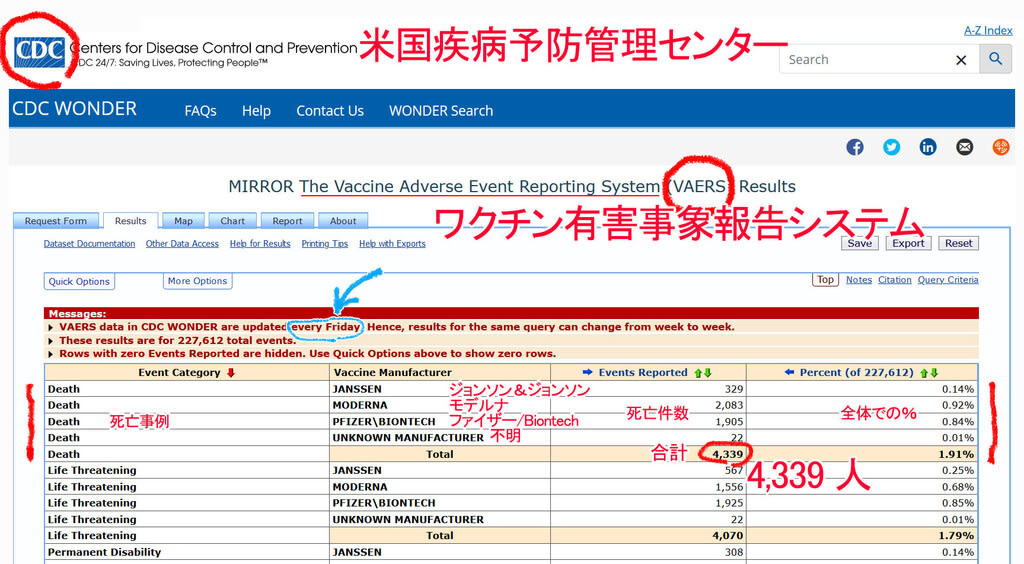Open FAQs in navigation bar
The image size is (1024, 564).
pyautogui.click(x=200, y=111)
